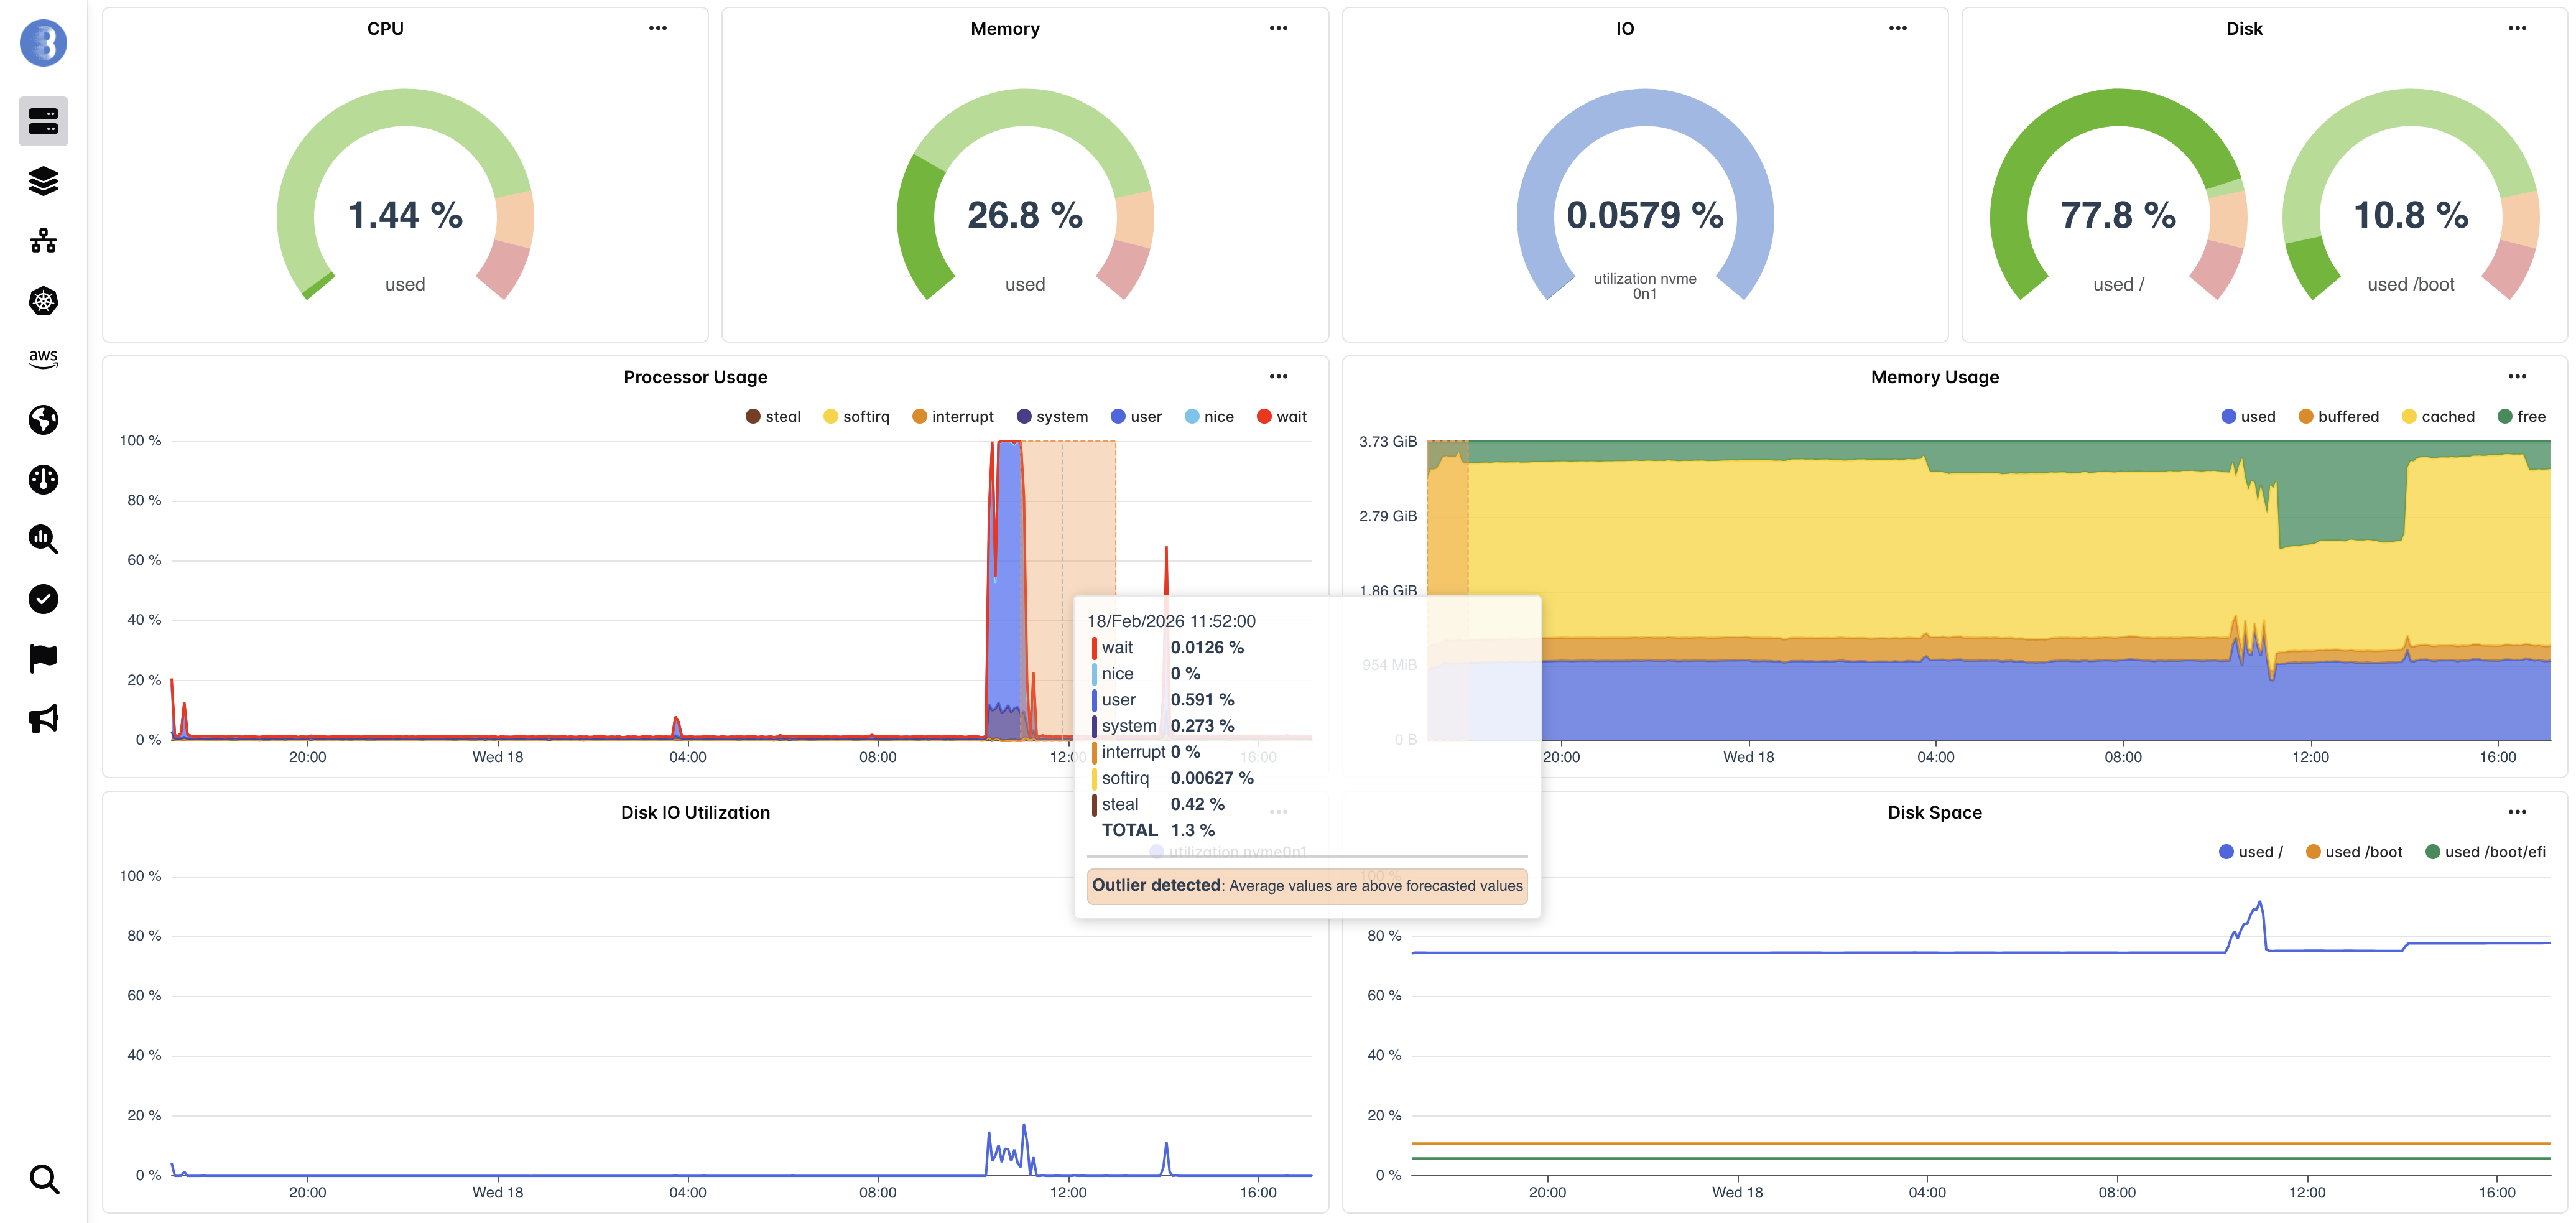Click the Outlier detected notification banner
The width and height of the screenshot is (2576, 1223).
pos(1307,886)
